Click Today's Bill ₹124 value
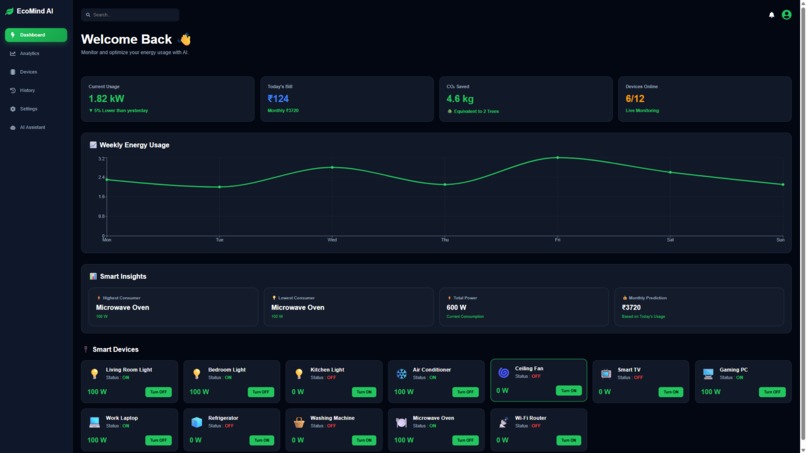The width and height of the screenshot is (806, 453). click(278, 99)
